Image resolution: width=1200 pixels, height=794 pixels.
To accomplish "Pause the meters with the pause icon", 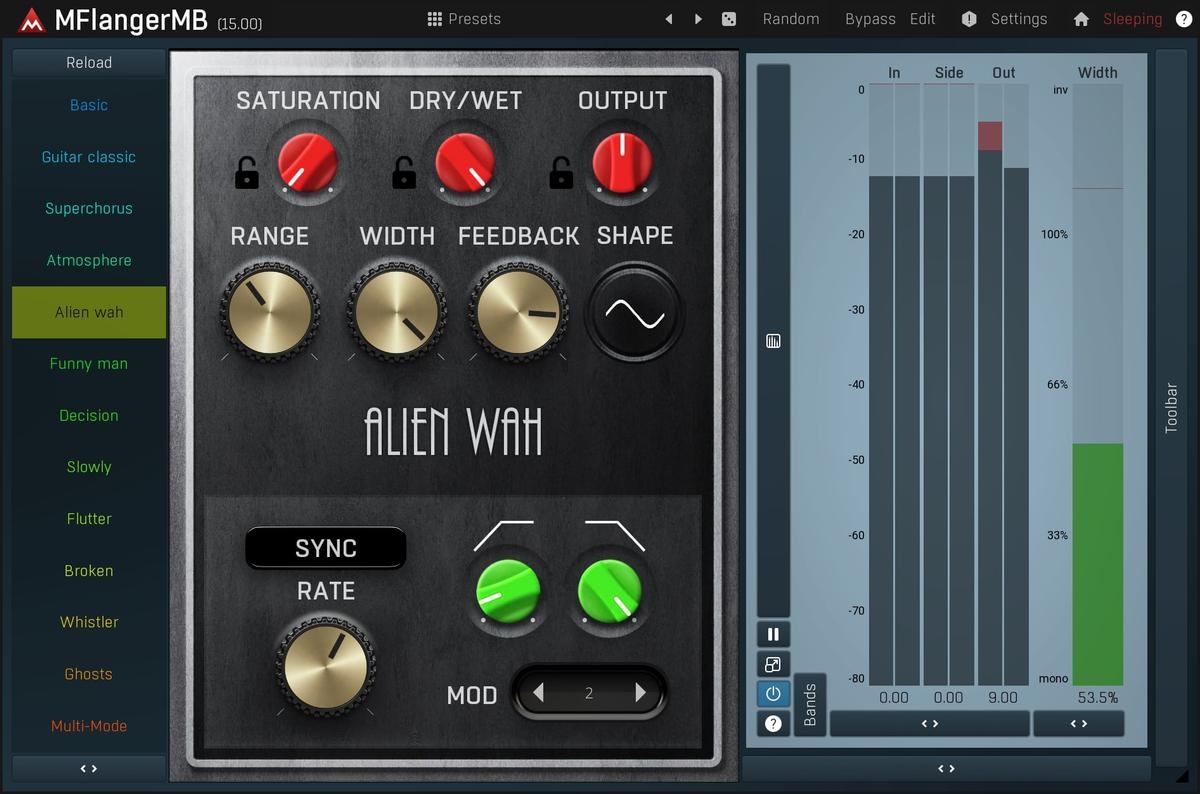I will pos(773,634).
